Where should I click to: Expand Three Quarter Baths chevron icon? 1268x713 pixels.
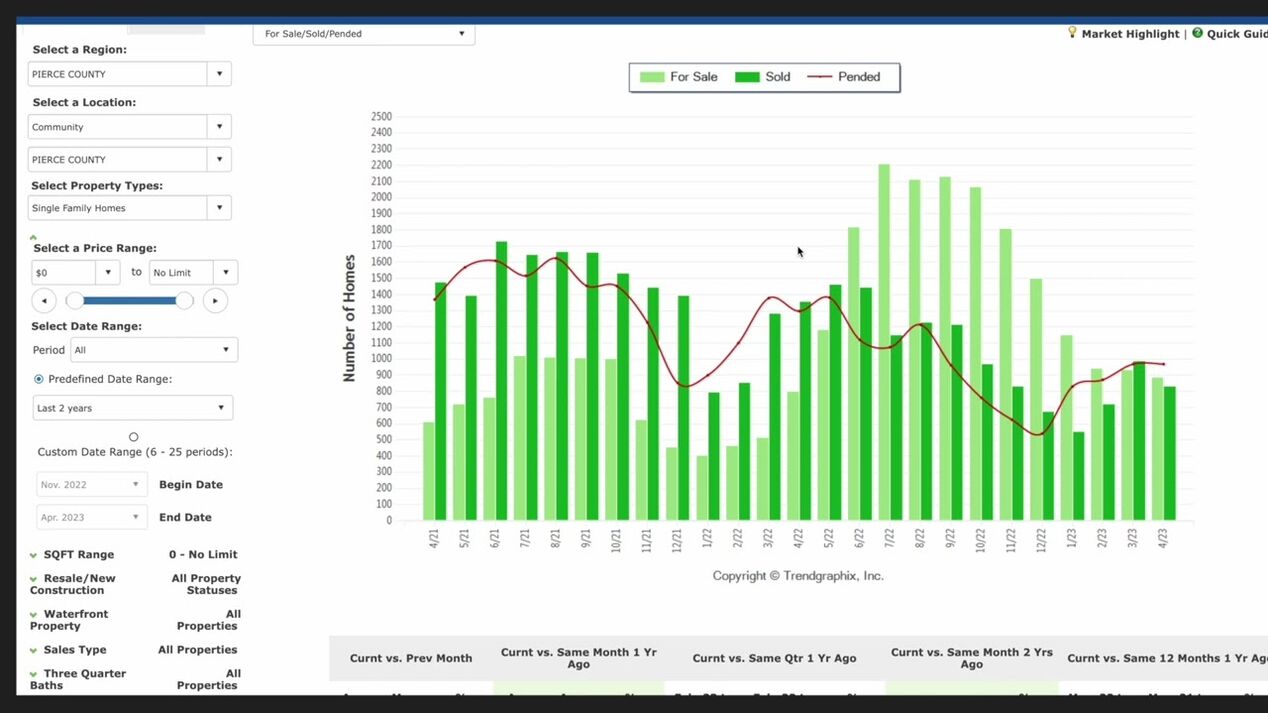coord(33,675)
